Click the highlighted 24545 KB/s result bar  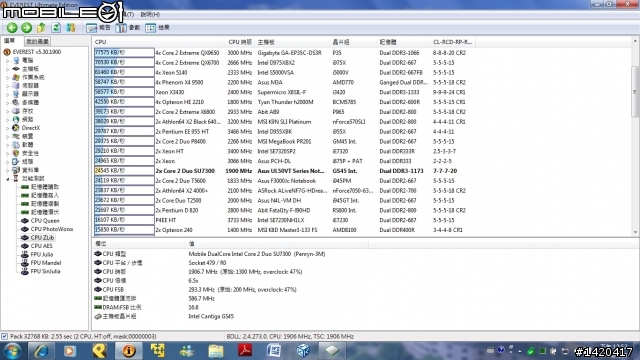coord(124,171)
